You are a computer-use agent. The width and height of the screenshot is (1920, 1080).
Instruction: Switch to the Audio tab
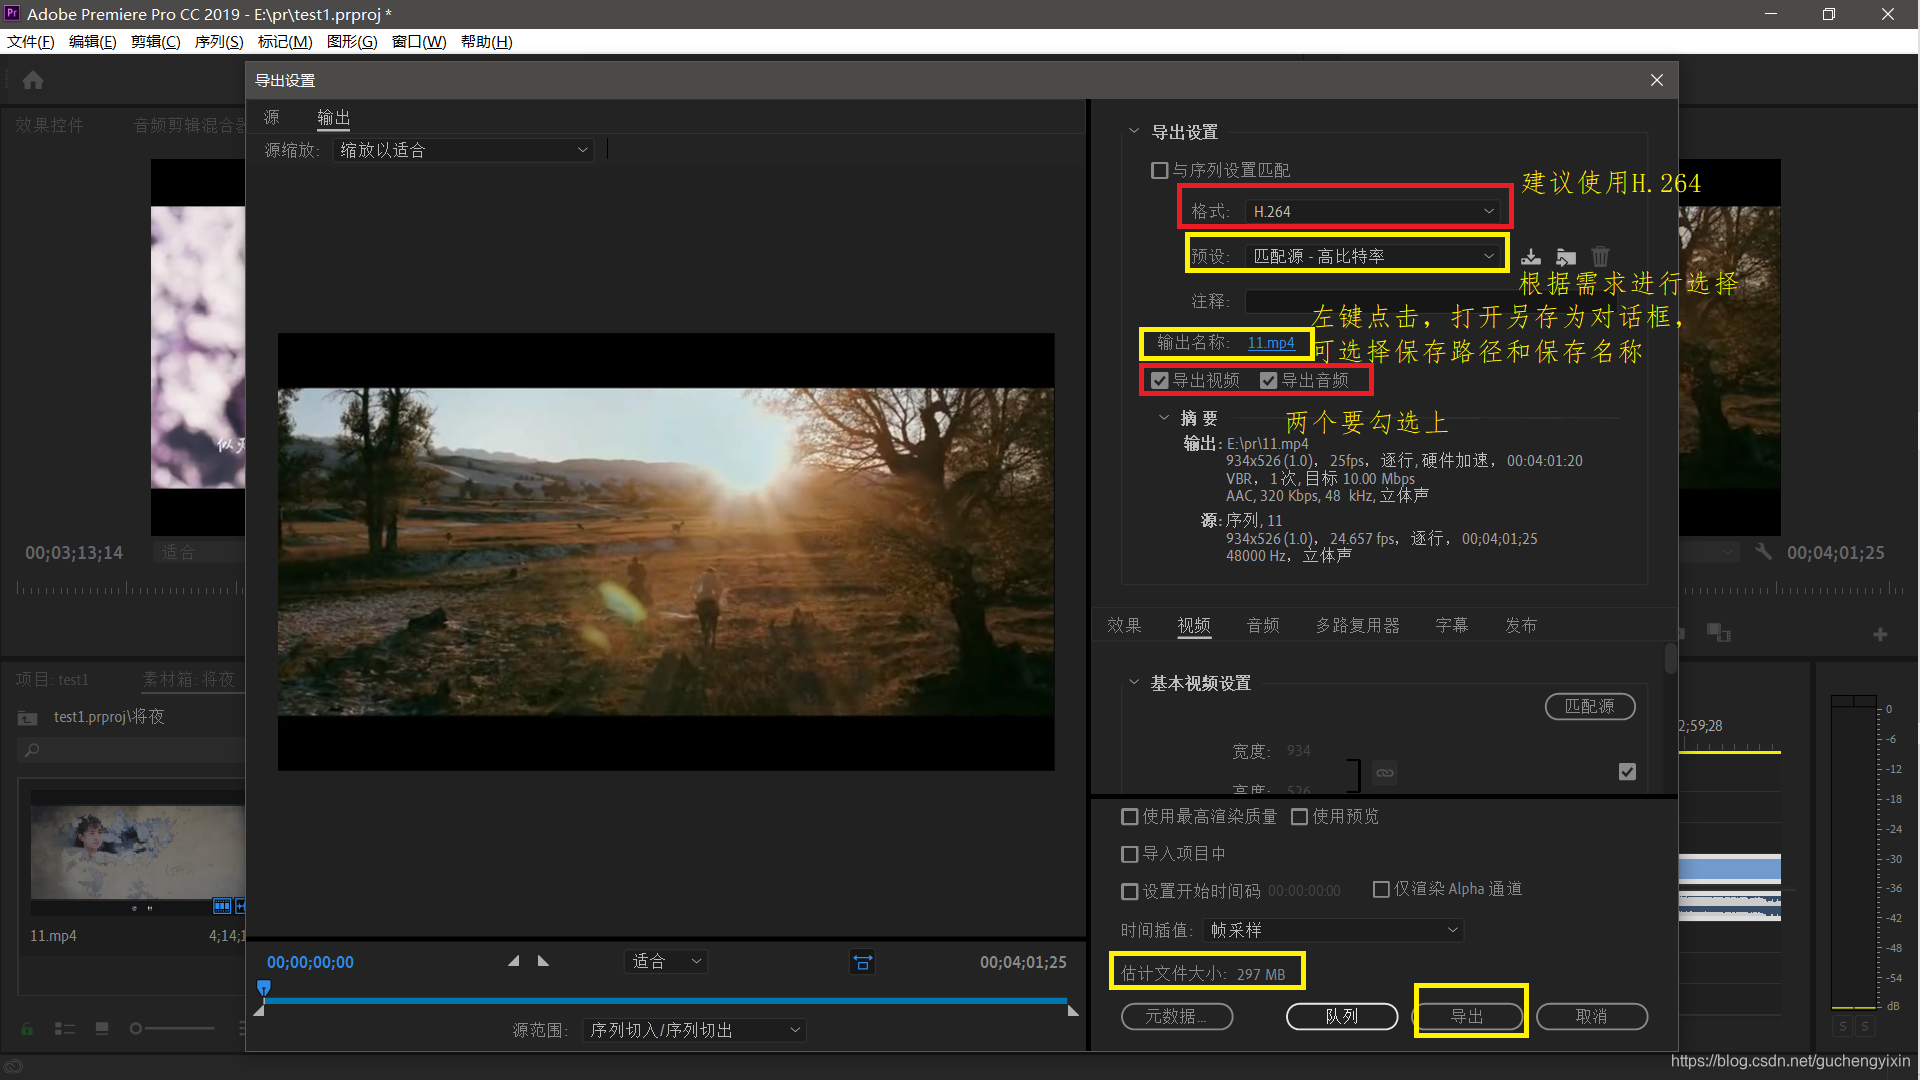click(x=1263, y=625)
